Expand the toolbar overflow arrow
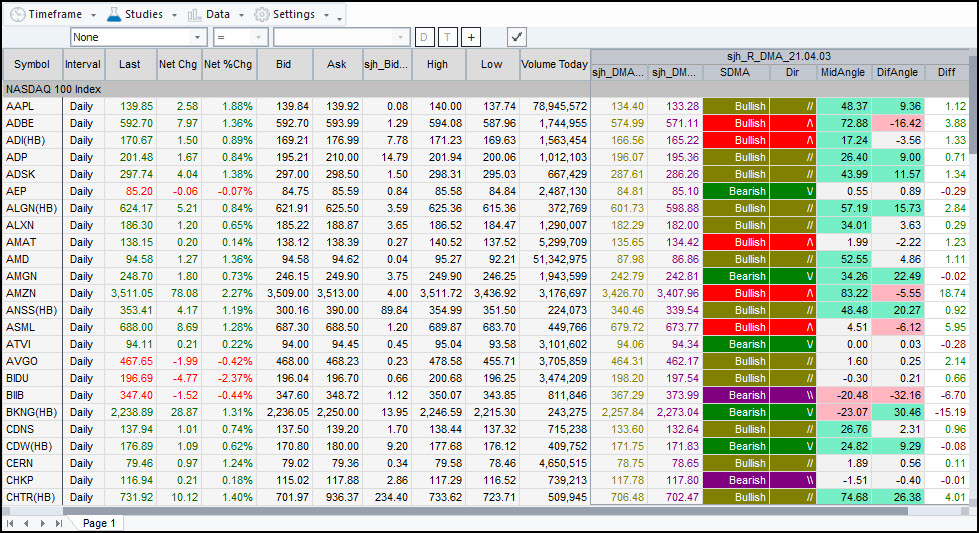The width and height of the screenshot is (979, 533). tap(340, 17)
